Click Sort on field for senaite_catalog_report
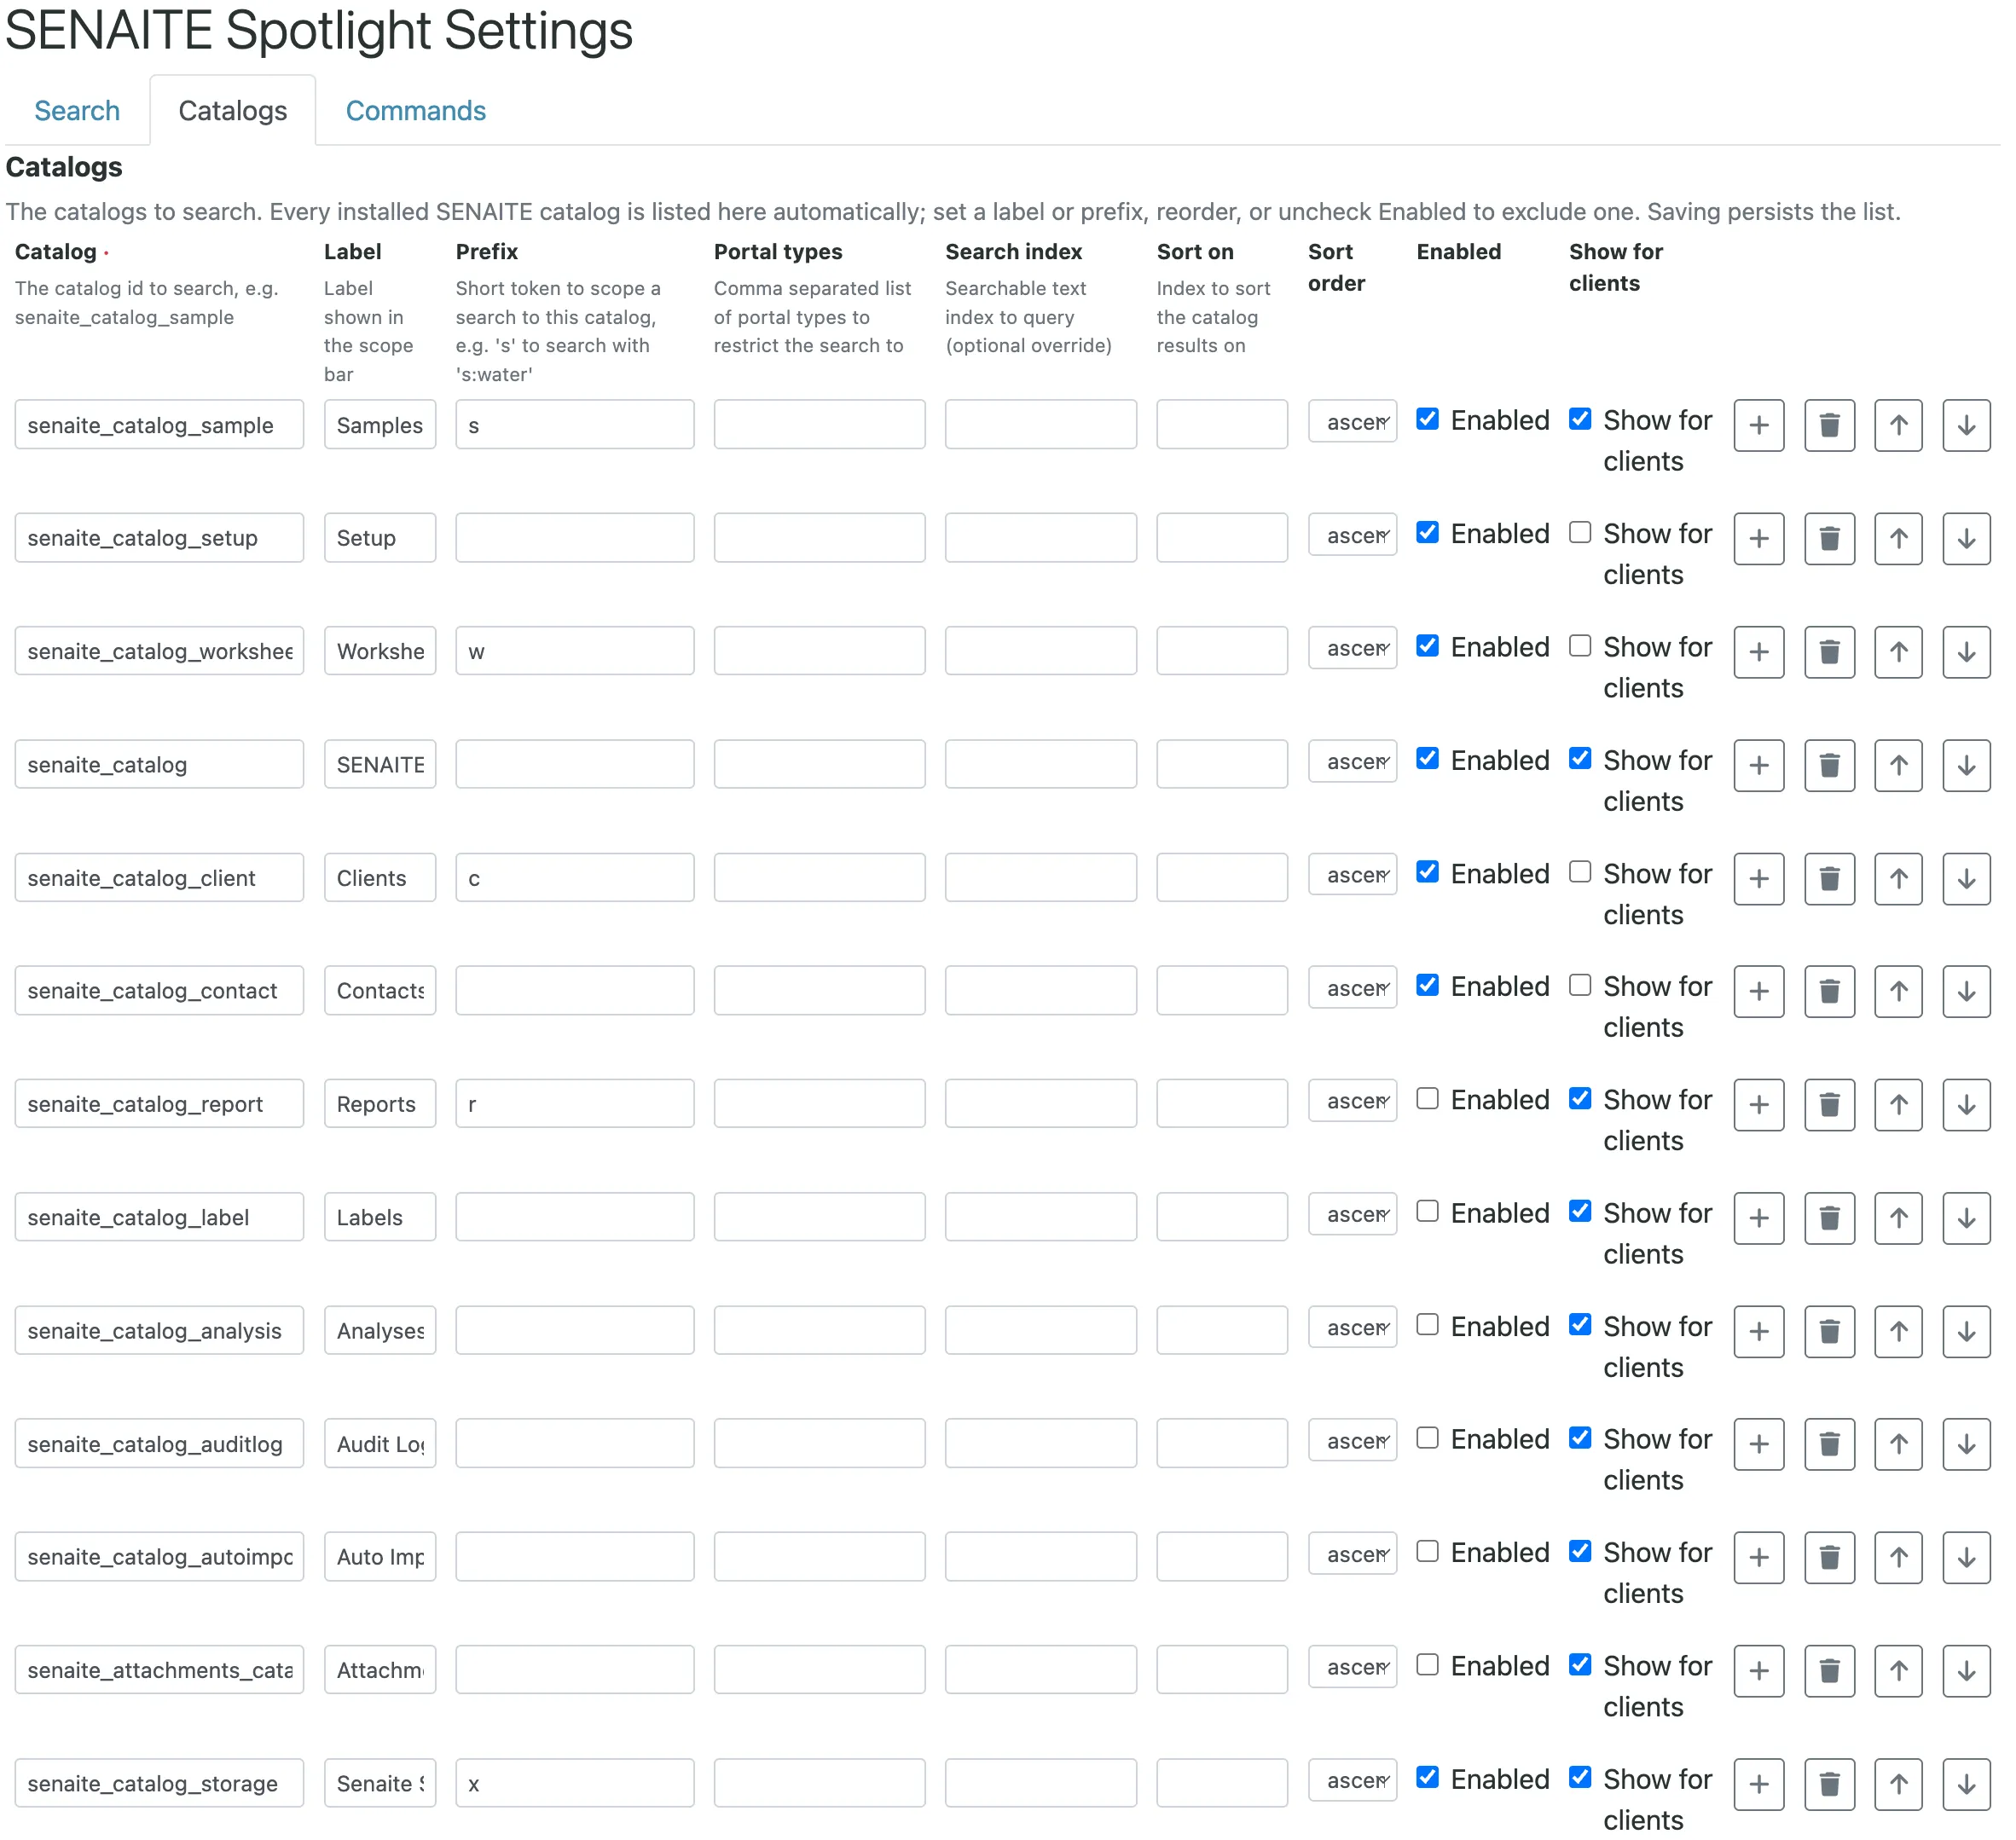Viewport: 2016px width, 1840px height. pyautogui.click(x=1222, y=1104)
